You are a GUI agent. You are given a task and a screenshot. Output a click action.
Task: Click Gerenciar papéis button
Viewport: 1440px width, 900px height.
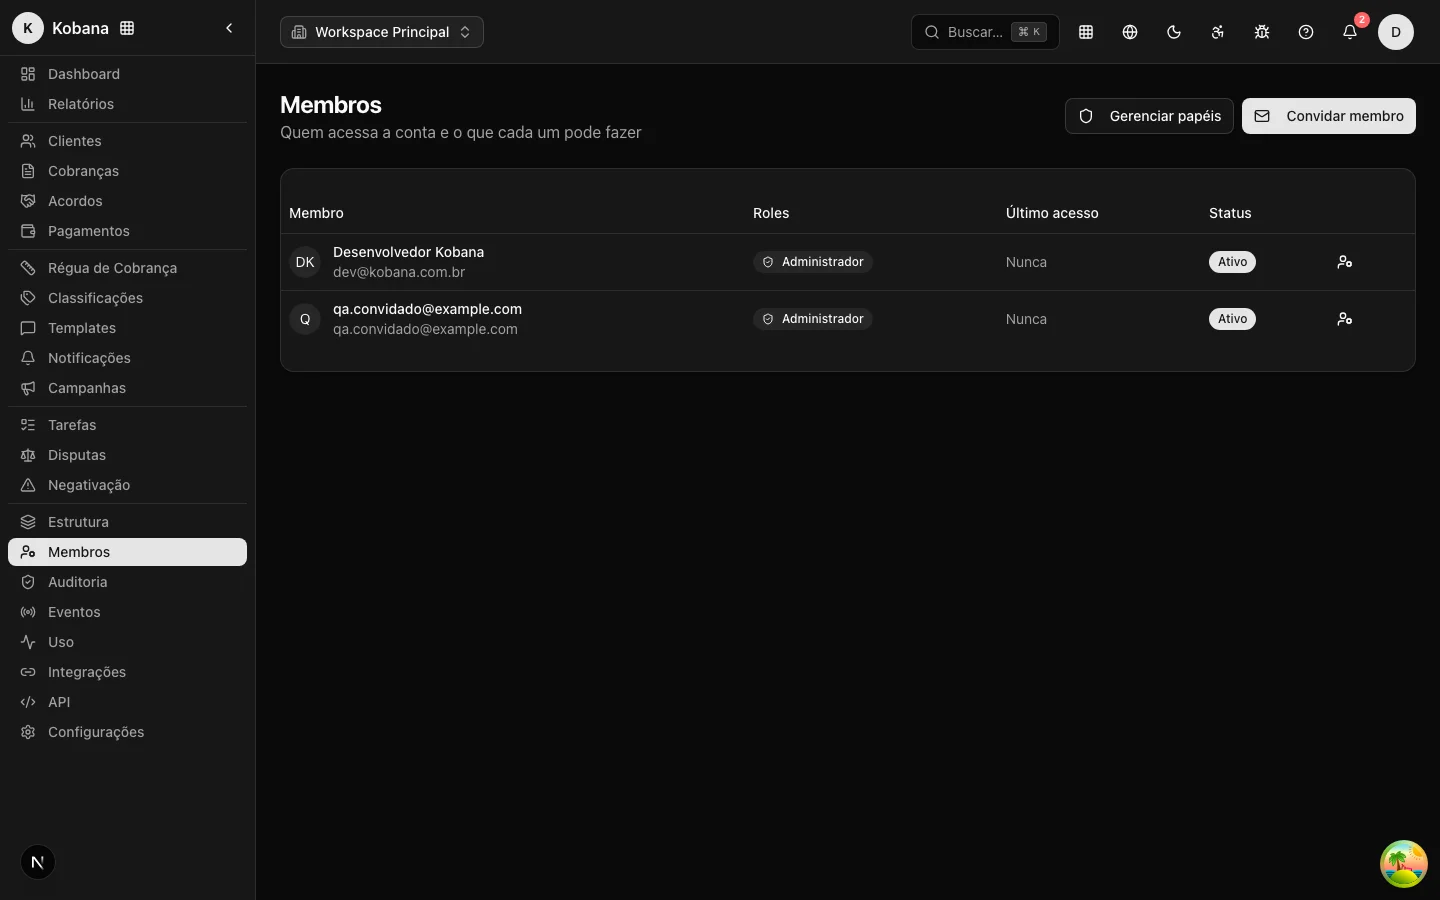pos(1149,116)
